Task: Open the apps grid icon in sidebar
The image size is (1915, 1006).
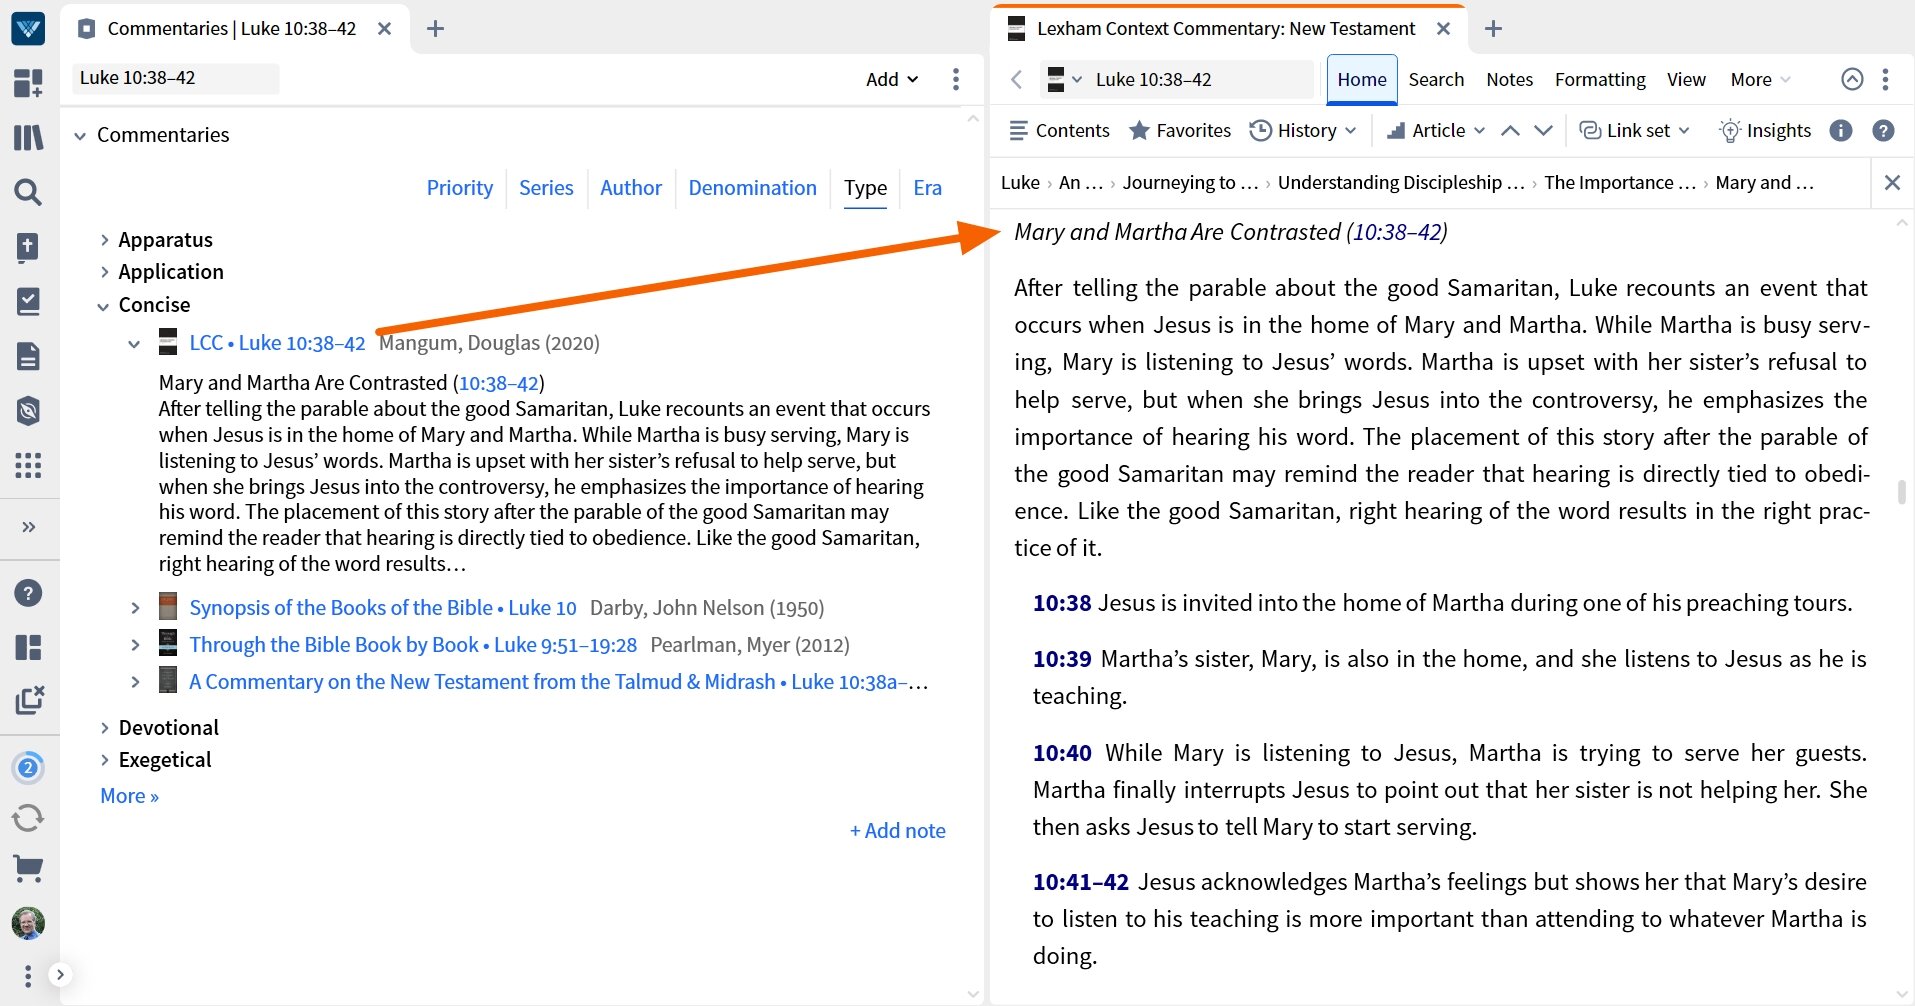Action: coord(28,465)
